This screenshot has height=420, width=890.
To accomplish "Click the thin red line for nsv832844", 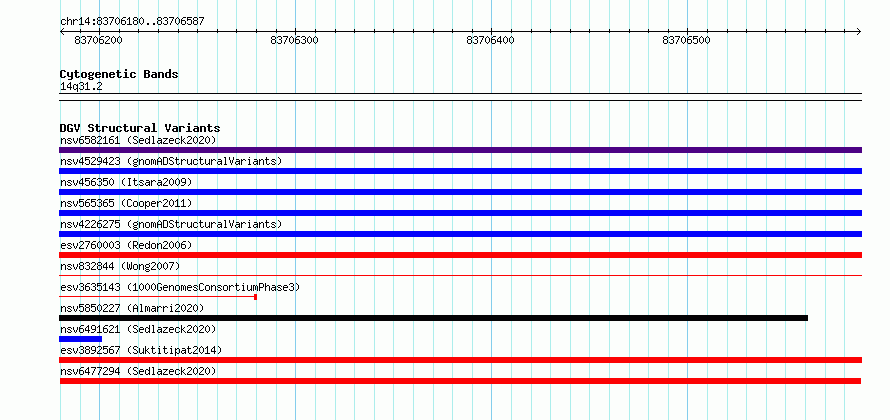I will [x=460, y=276].
